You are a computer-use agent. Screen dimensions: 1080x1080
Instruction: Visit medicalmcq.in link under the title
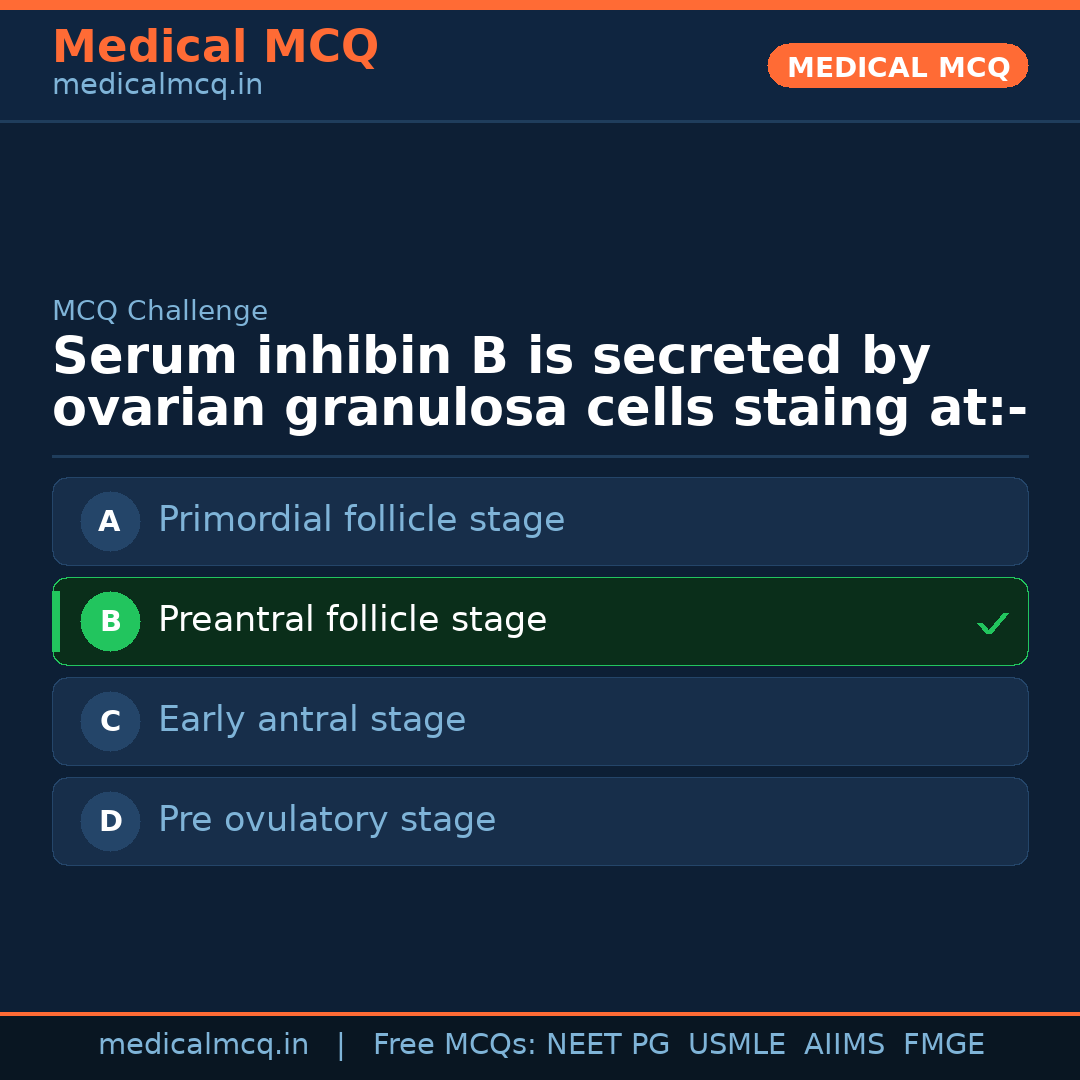click(x=157, y=86)
